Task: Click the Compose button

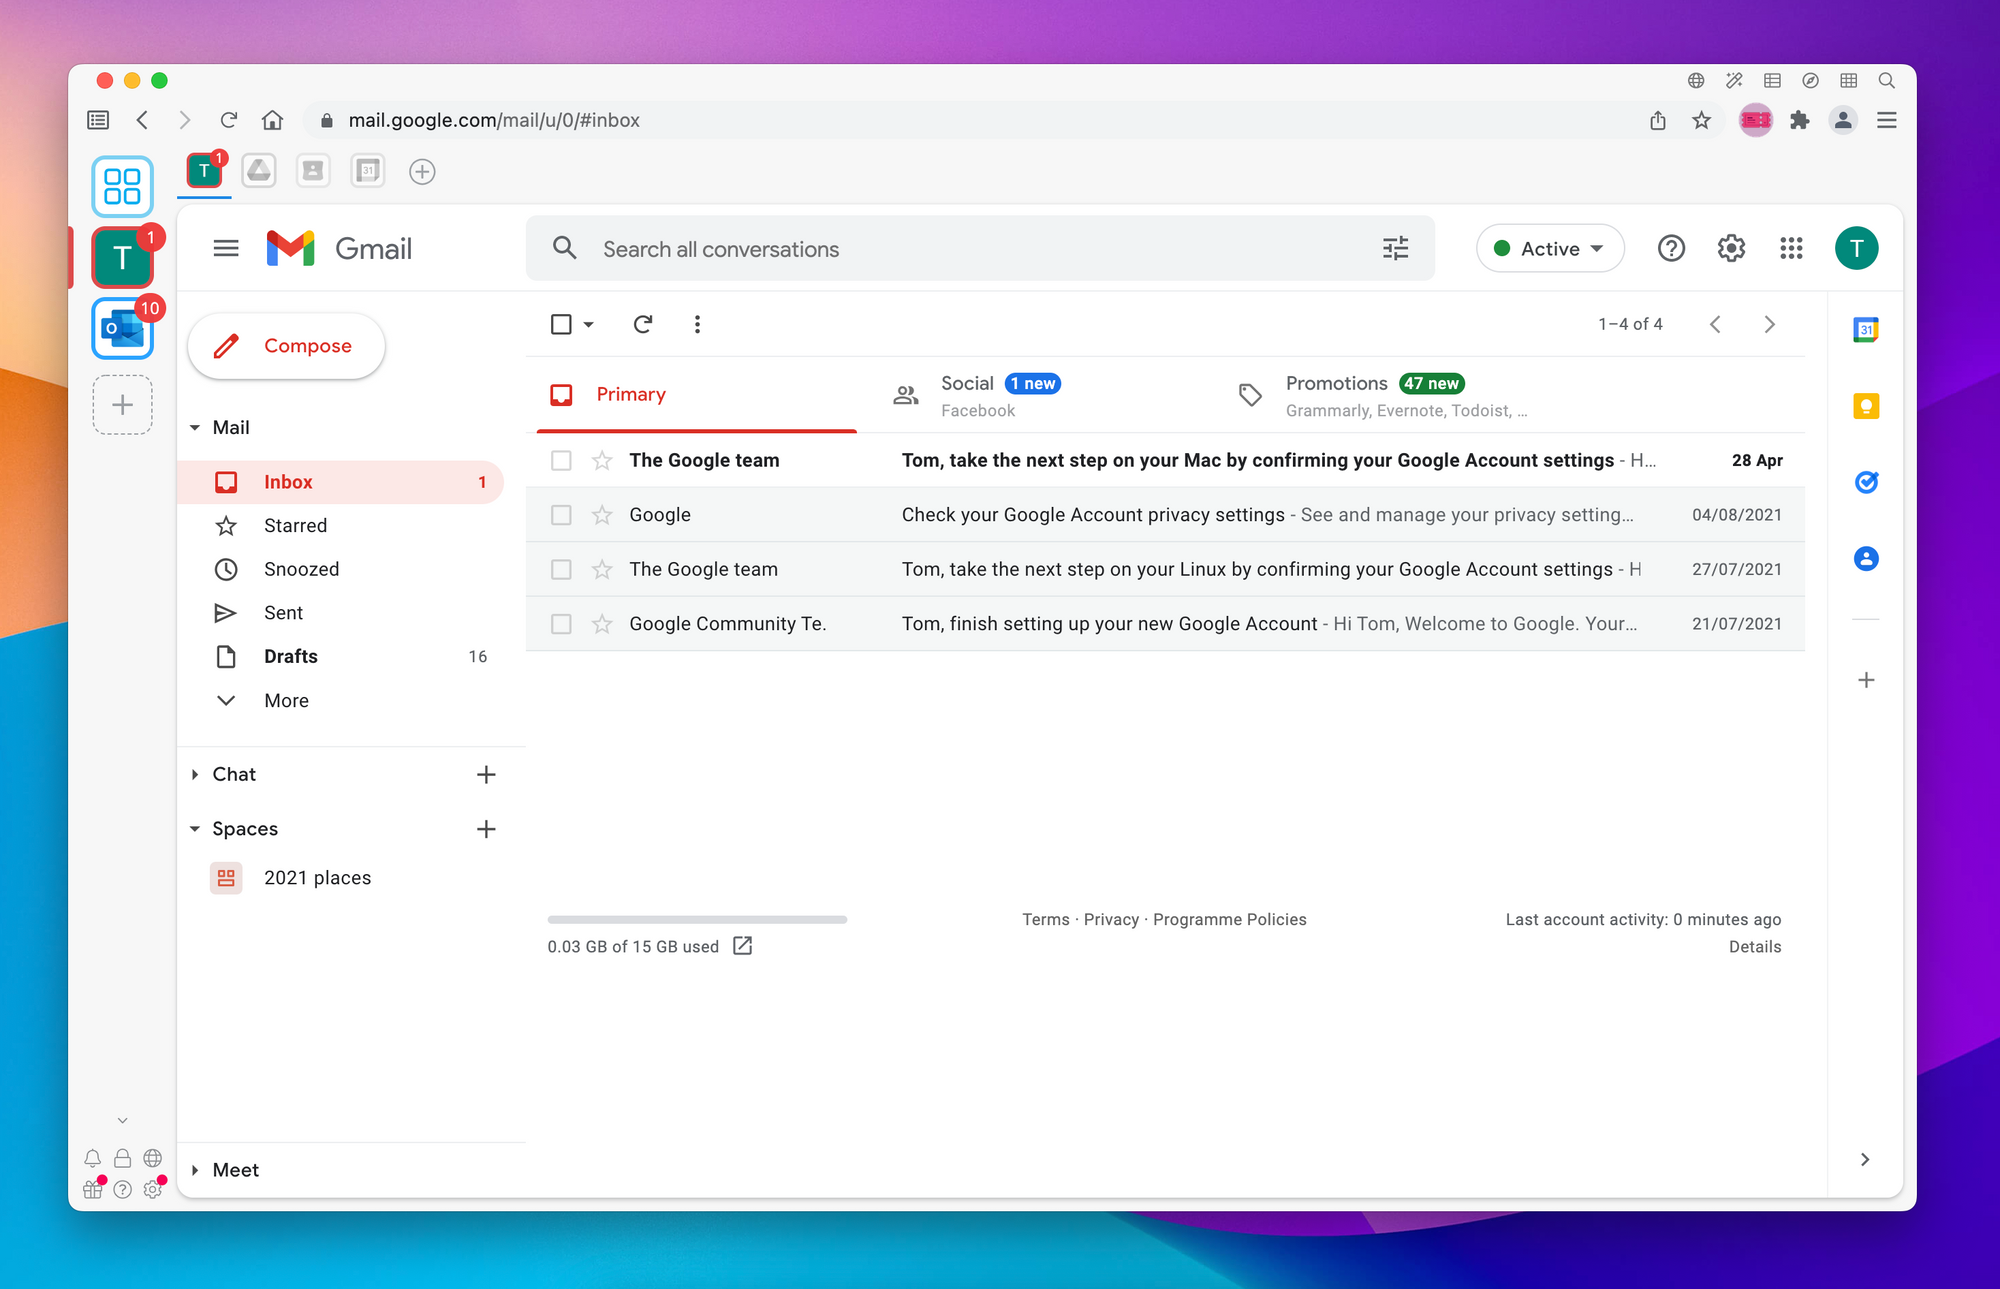Action: (x=286, y=346)
